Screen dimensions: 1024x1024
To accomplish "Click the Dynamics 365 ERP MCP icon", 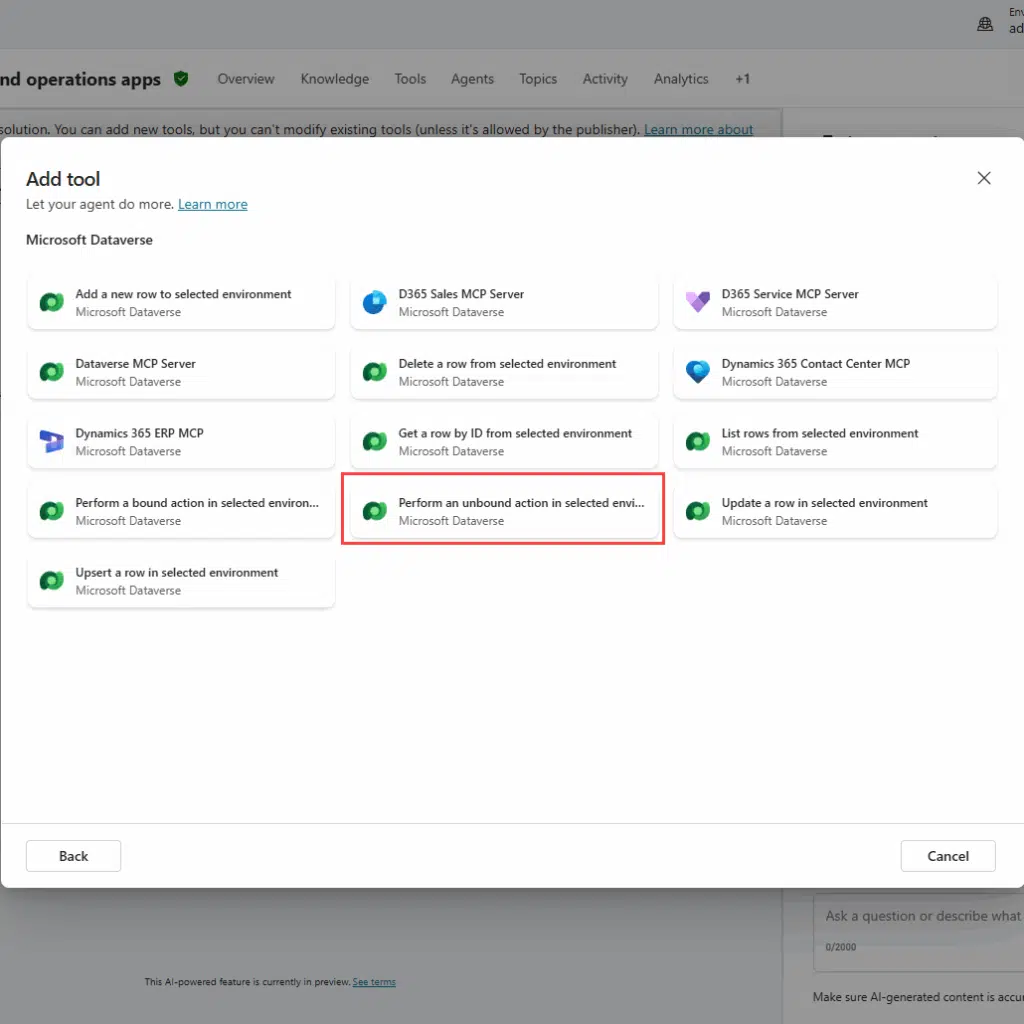I will click(51, 441).
